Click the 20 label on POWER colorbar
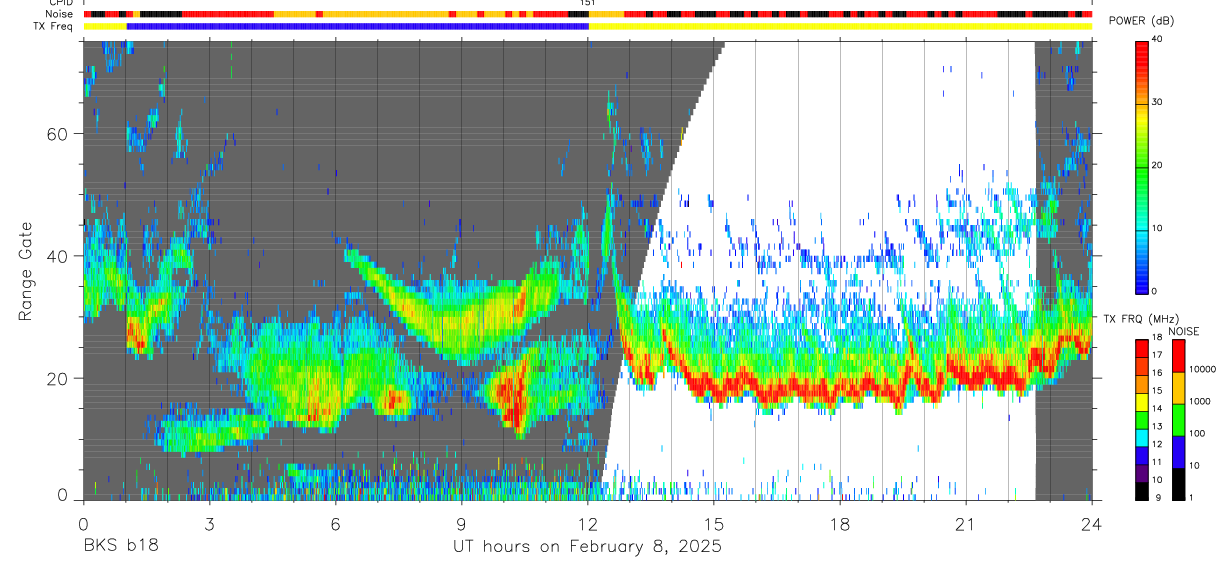Screen dimensions: 1228x567 click(x=1157, y=165)
